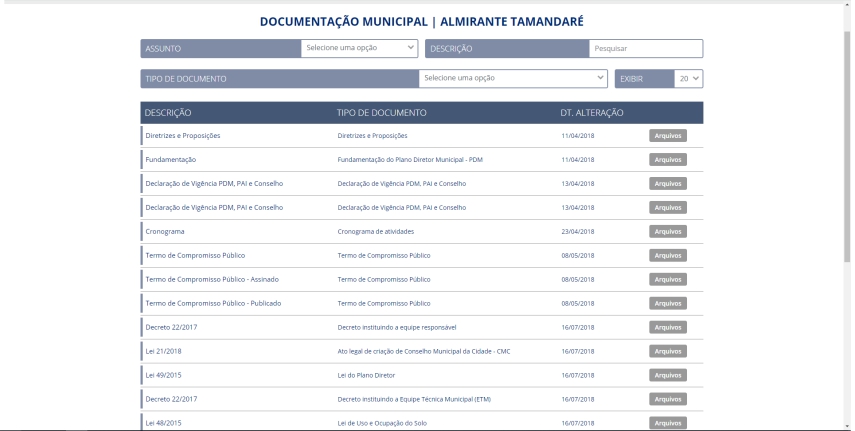The height and width of the screenshot is (431, 855).
Task: Click the Dt. Alteração column header
Action: [x=592, y=113]
